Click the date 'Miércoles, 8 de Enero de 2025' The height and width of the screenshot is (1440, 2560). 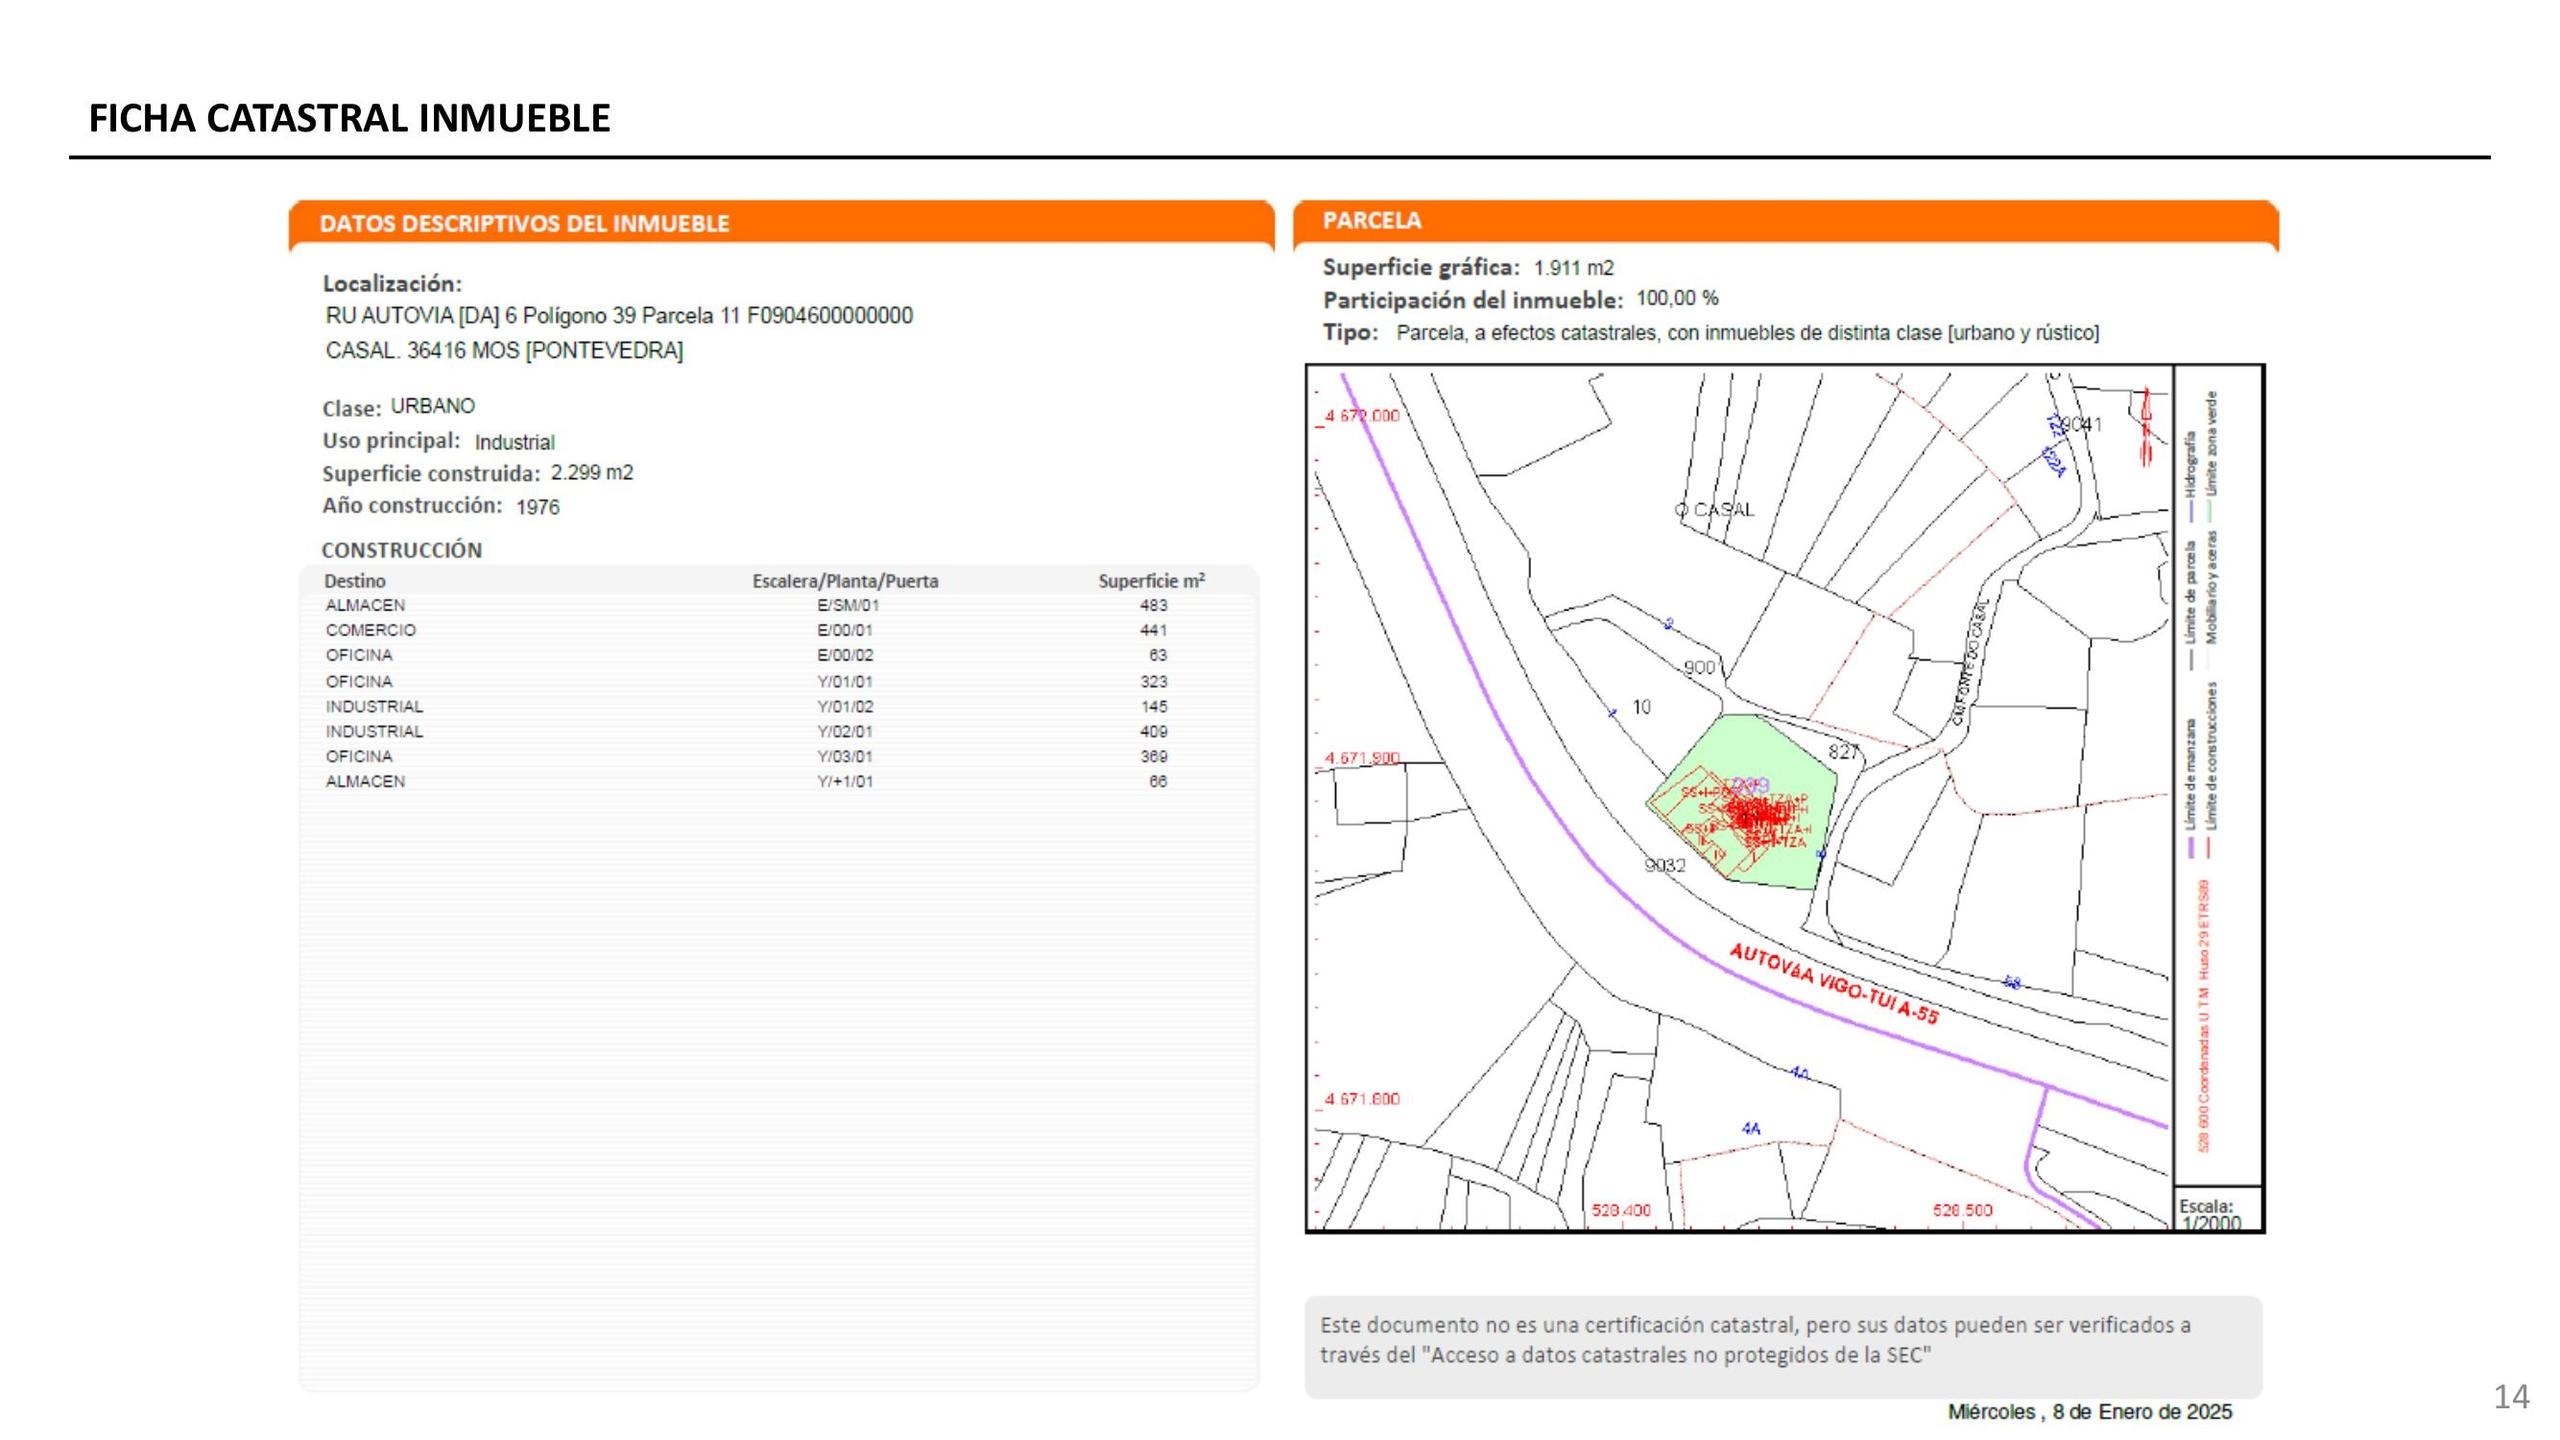point(2089,1412)
